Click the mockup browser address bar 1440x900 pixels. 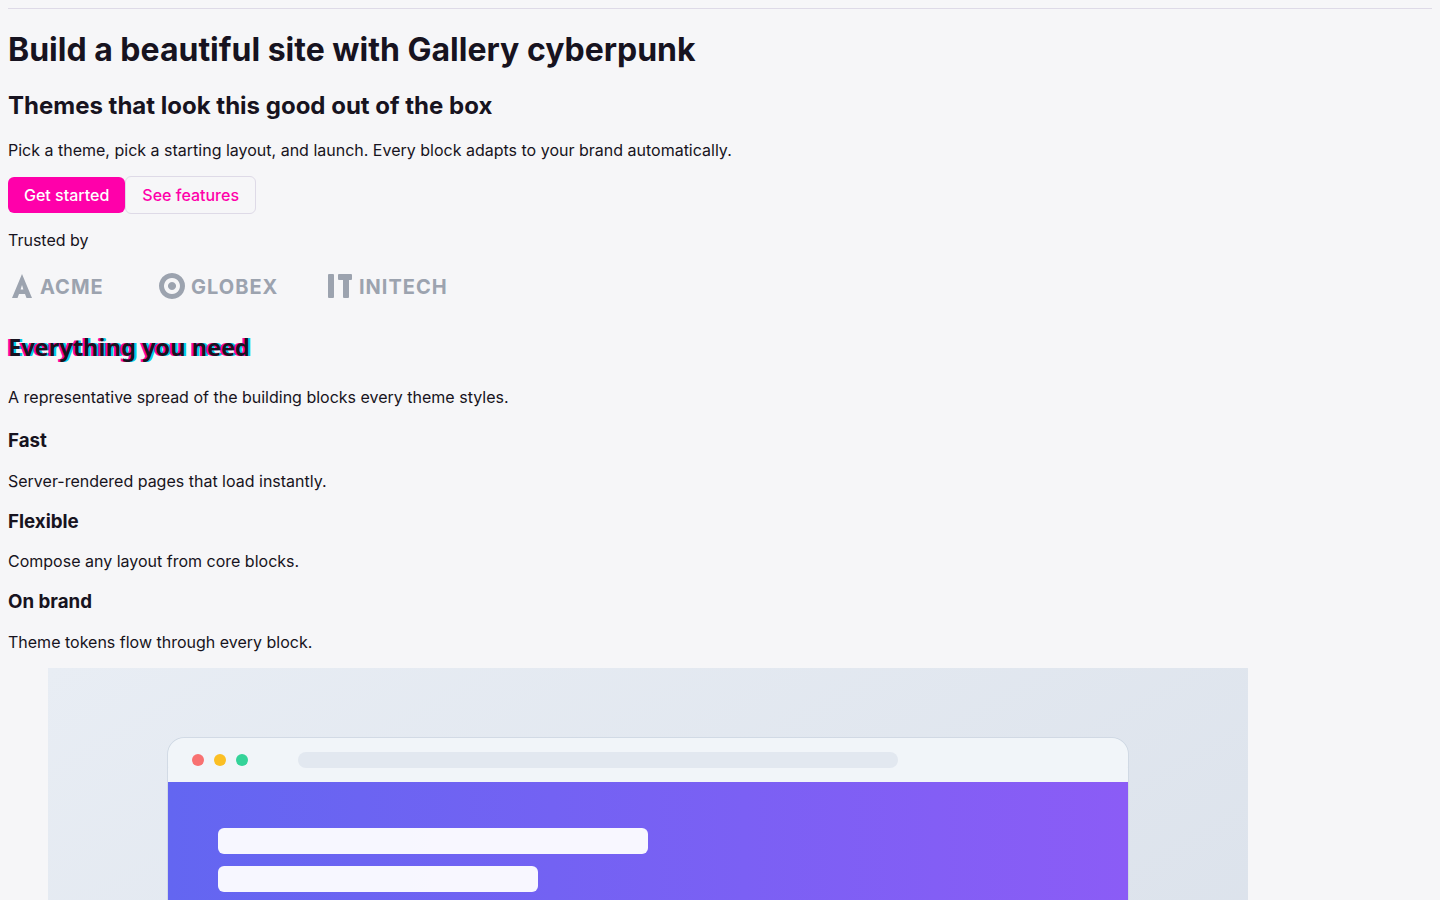click(598, 760)
